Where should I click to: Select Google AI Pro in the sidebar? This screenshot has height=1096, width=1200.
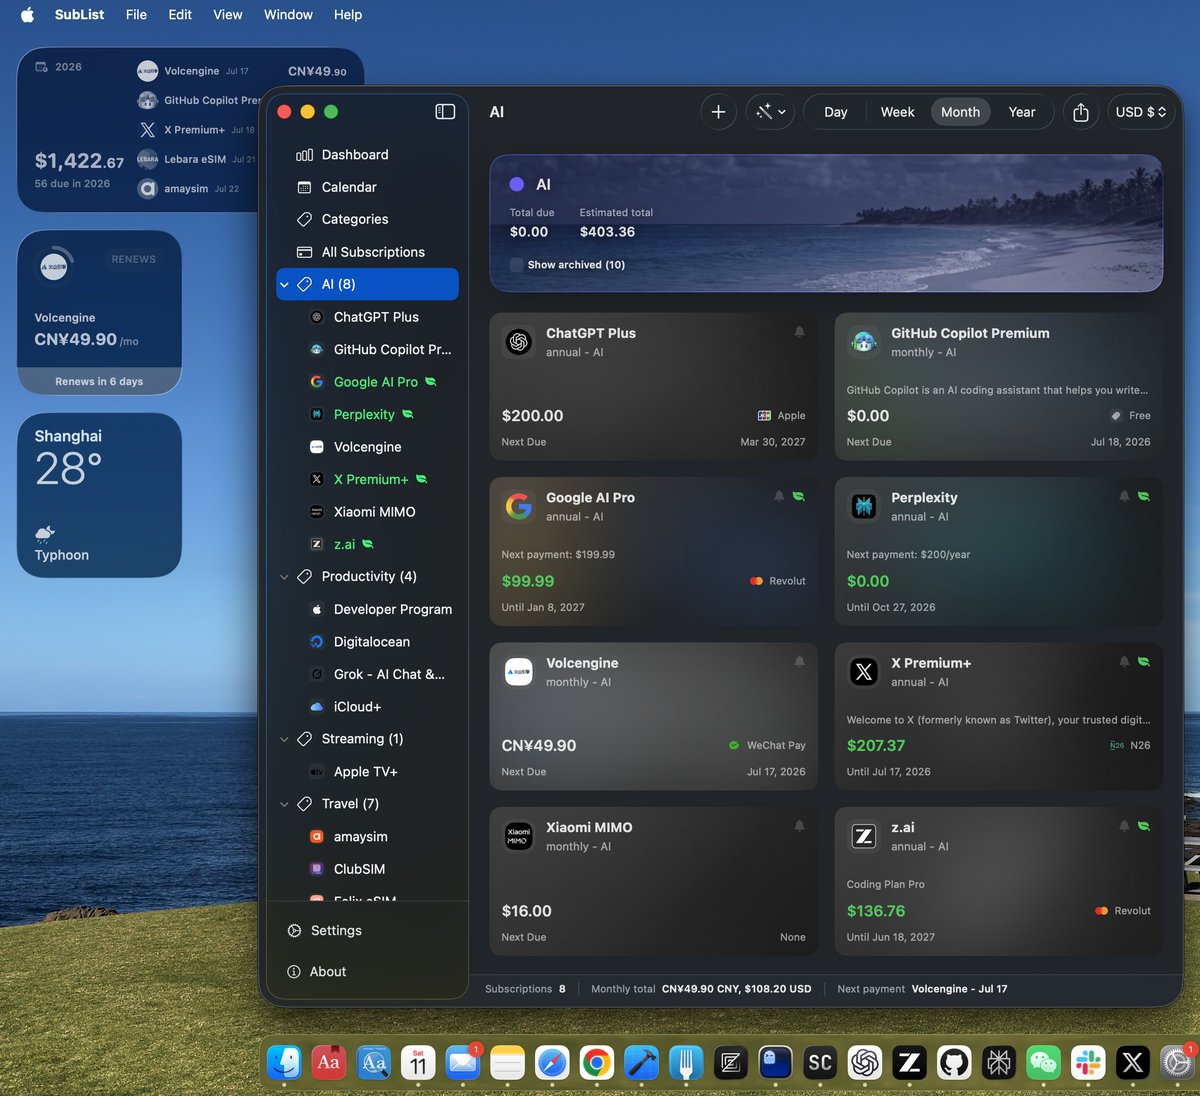[367, 382]
